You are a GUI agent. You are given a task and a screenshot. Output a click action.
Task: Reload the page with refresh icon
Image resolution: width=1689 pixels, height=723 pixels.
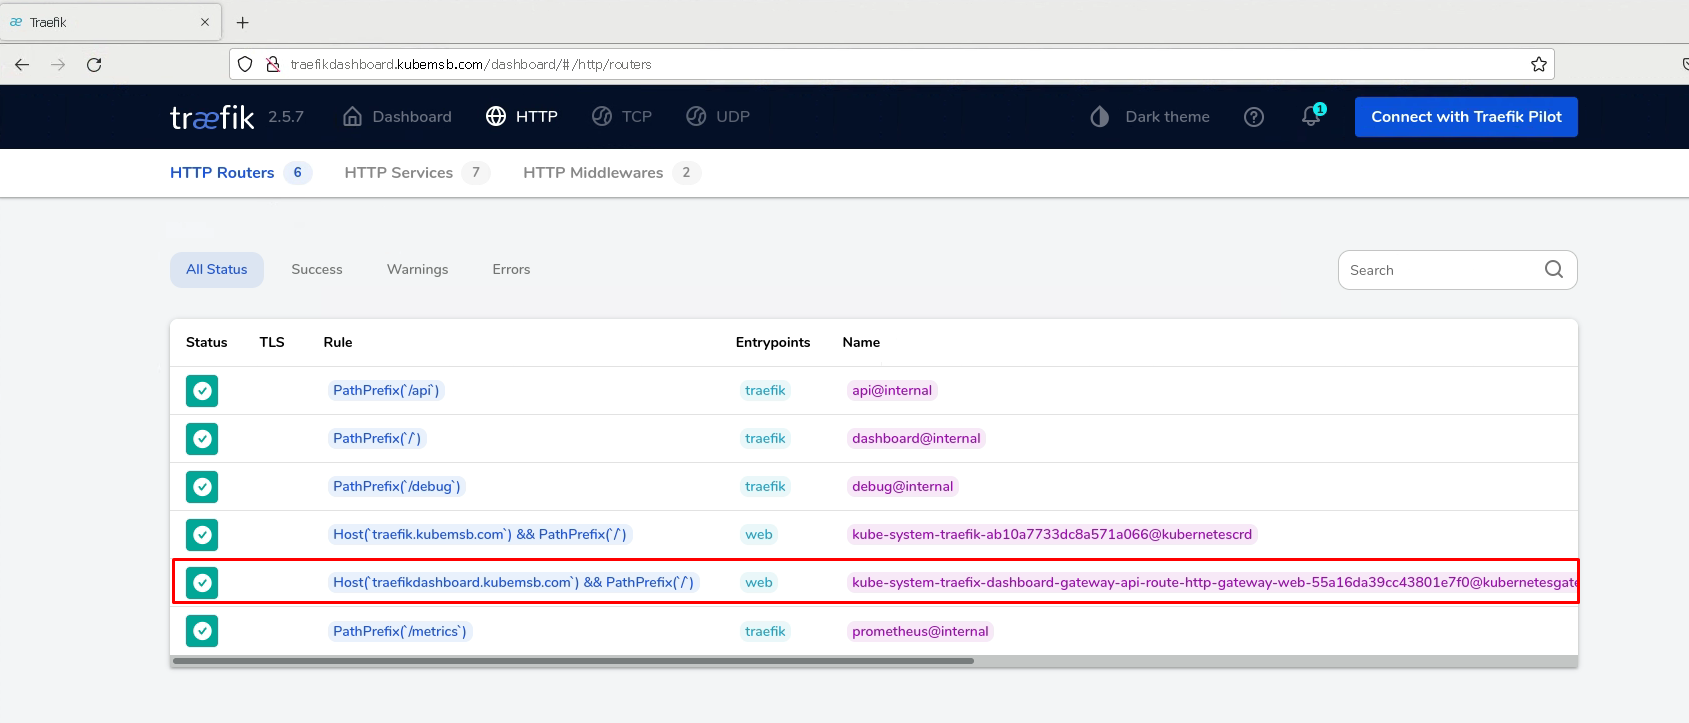(94, 64)
